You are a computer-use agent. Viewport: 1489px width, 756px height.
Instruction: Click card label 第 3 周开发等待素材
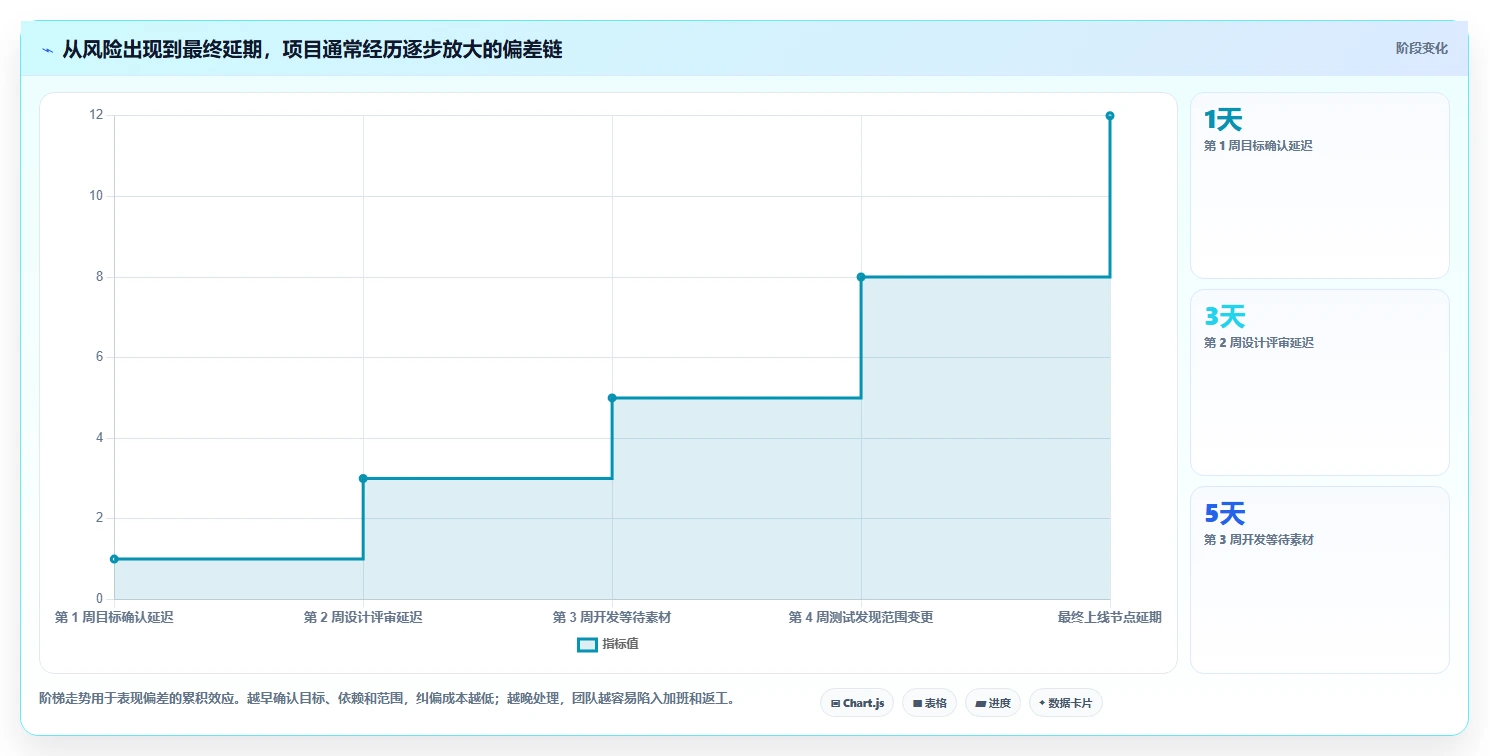[x=1258, y=540]
